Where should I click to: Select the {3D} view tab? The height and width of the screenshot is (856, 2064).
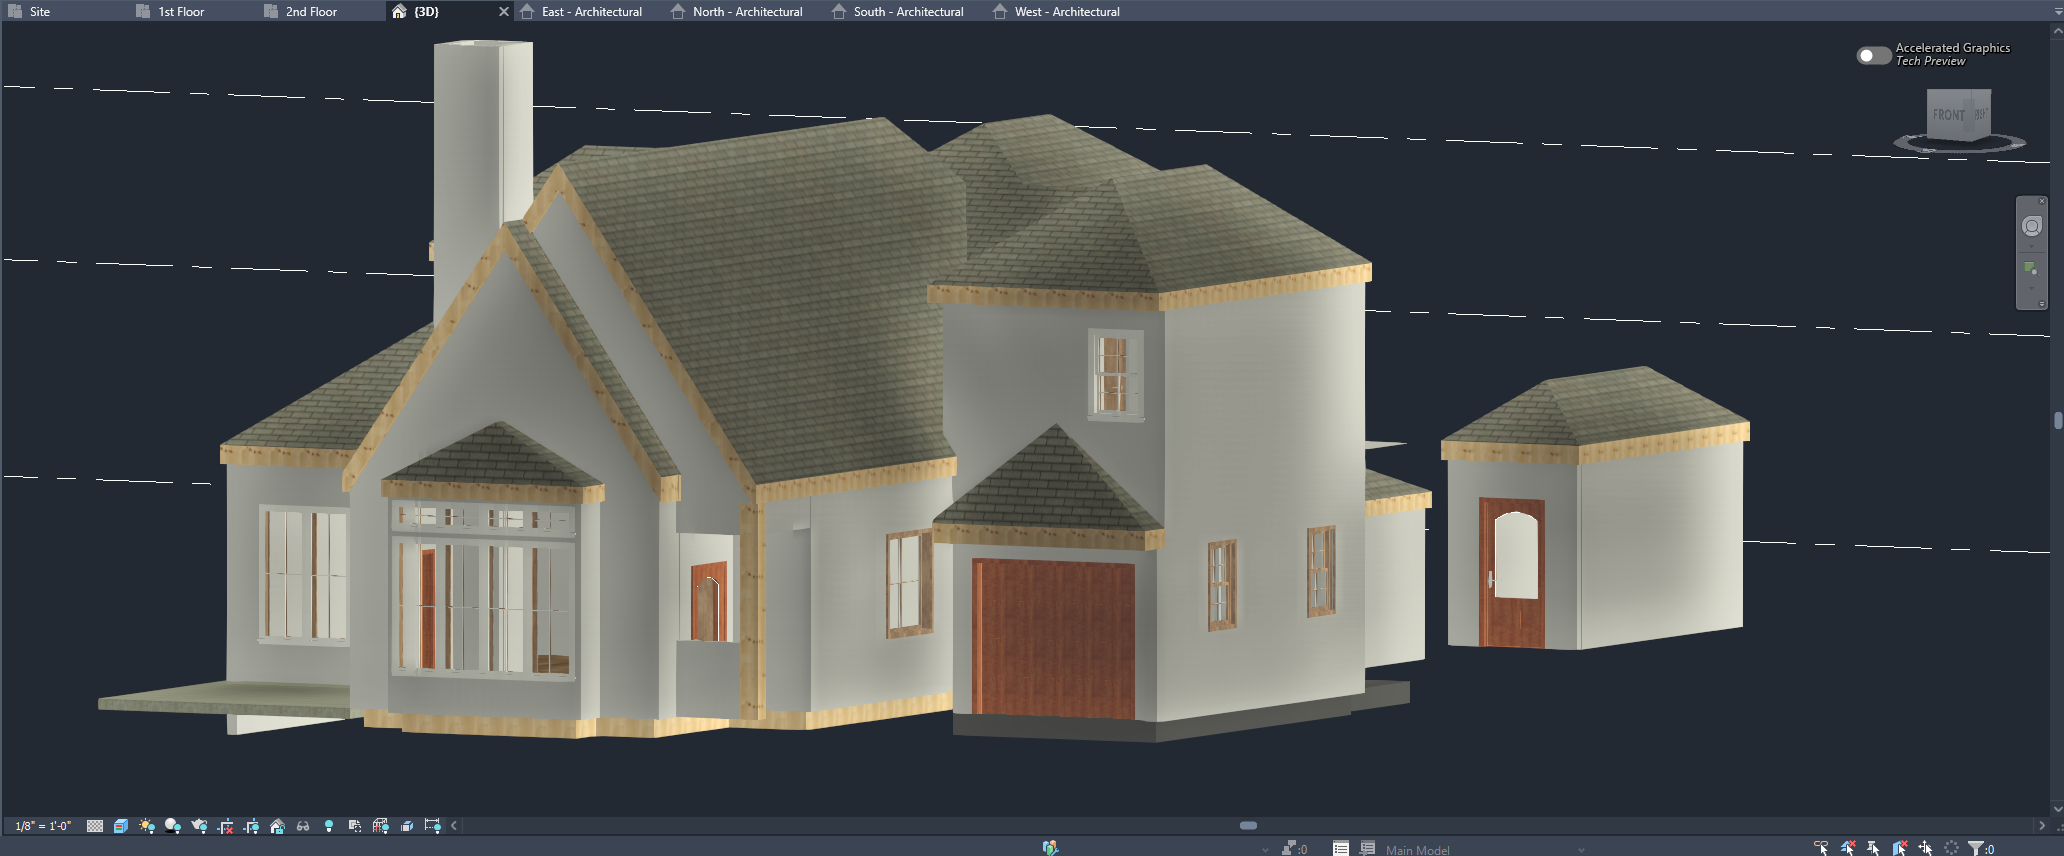(427, 11)
